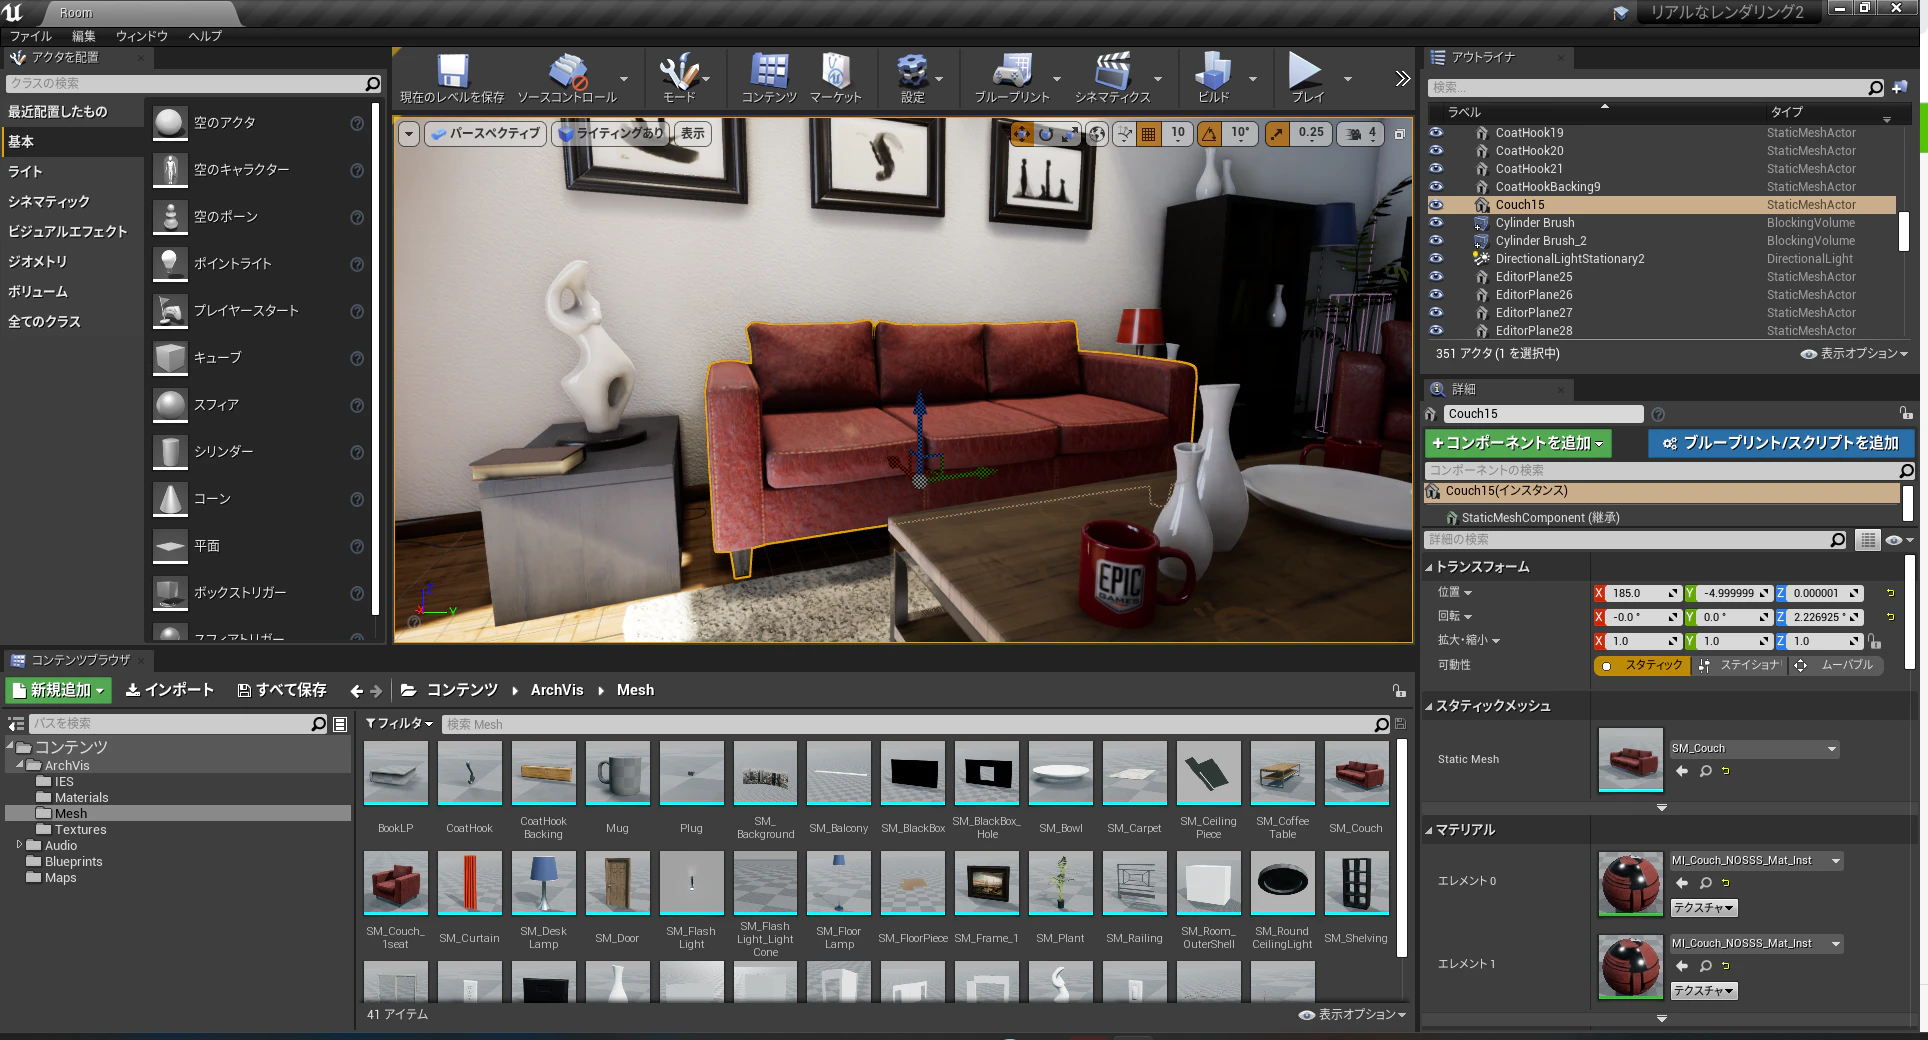The width and height of the screenshot is (1928, 1040).
Task: Open the Window (ウィンドウ) menu
Action: click(142, 36)
